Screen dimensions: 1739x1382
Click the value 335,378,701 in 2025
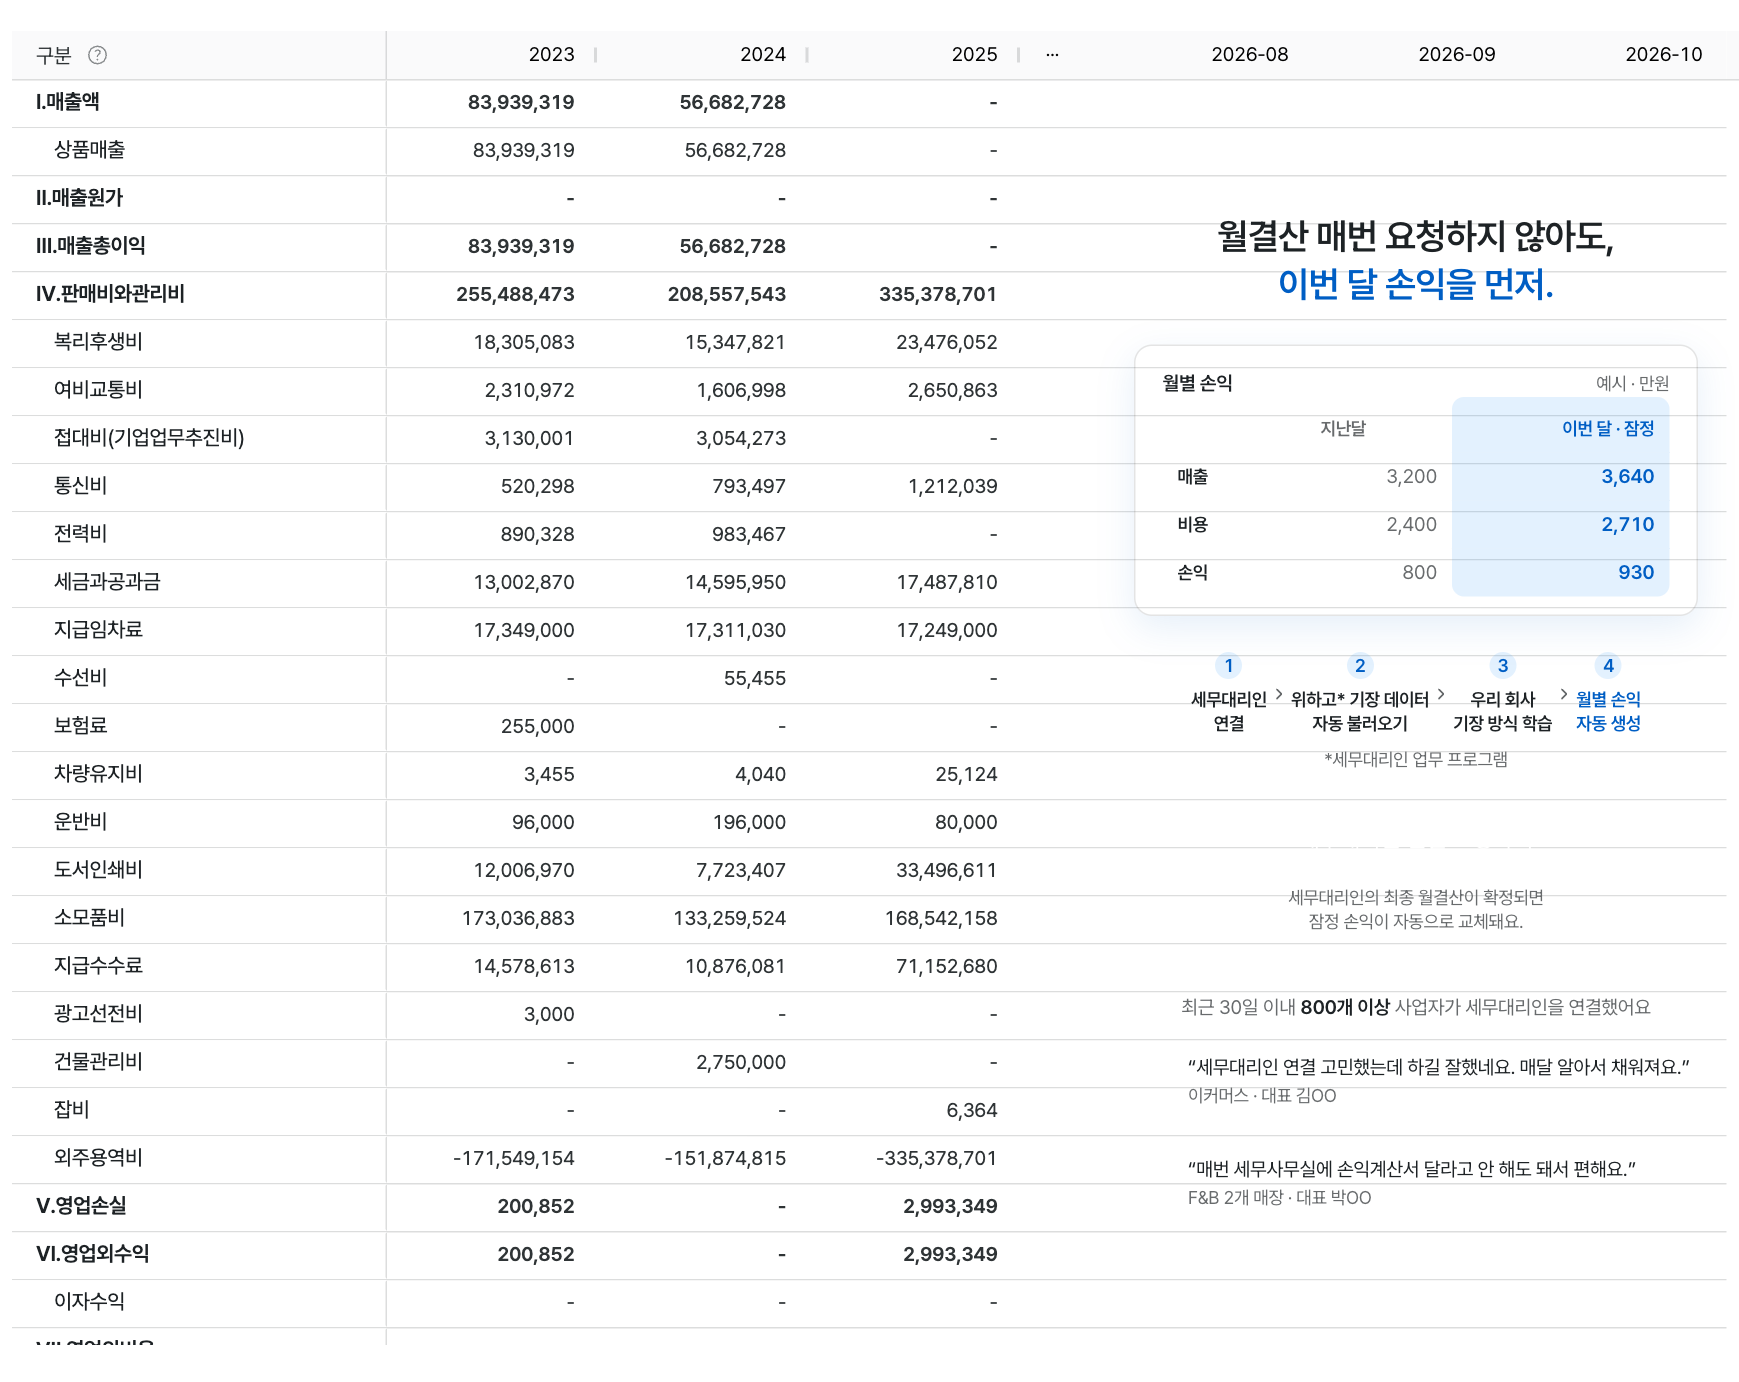(x=938, y=294)
